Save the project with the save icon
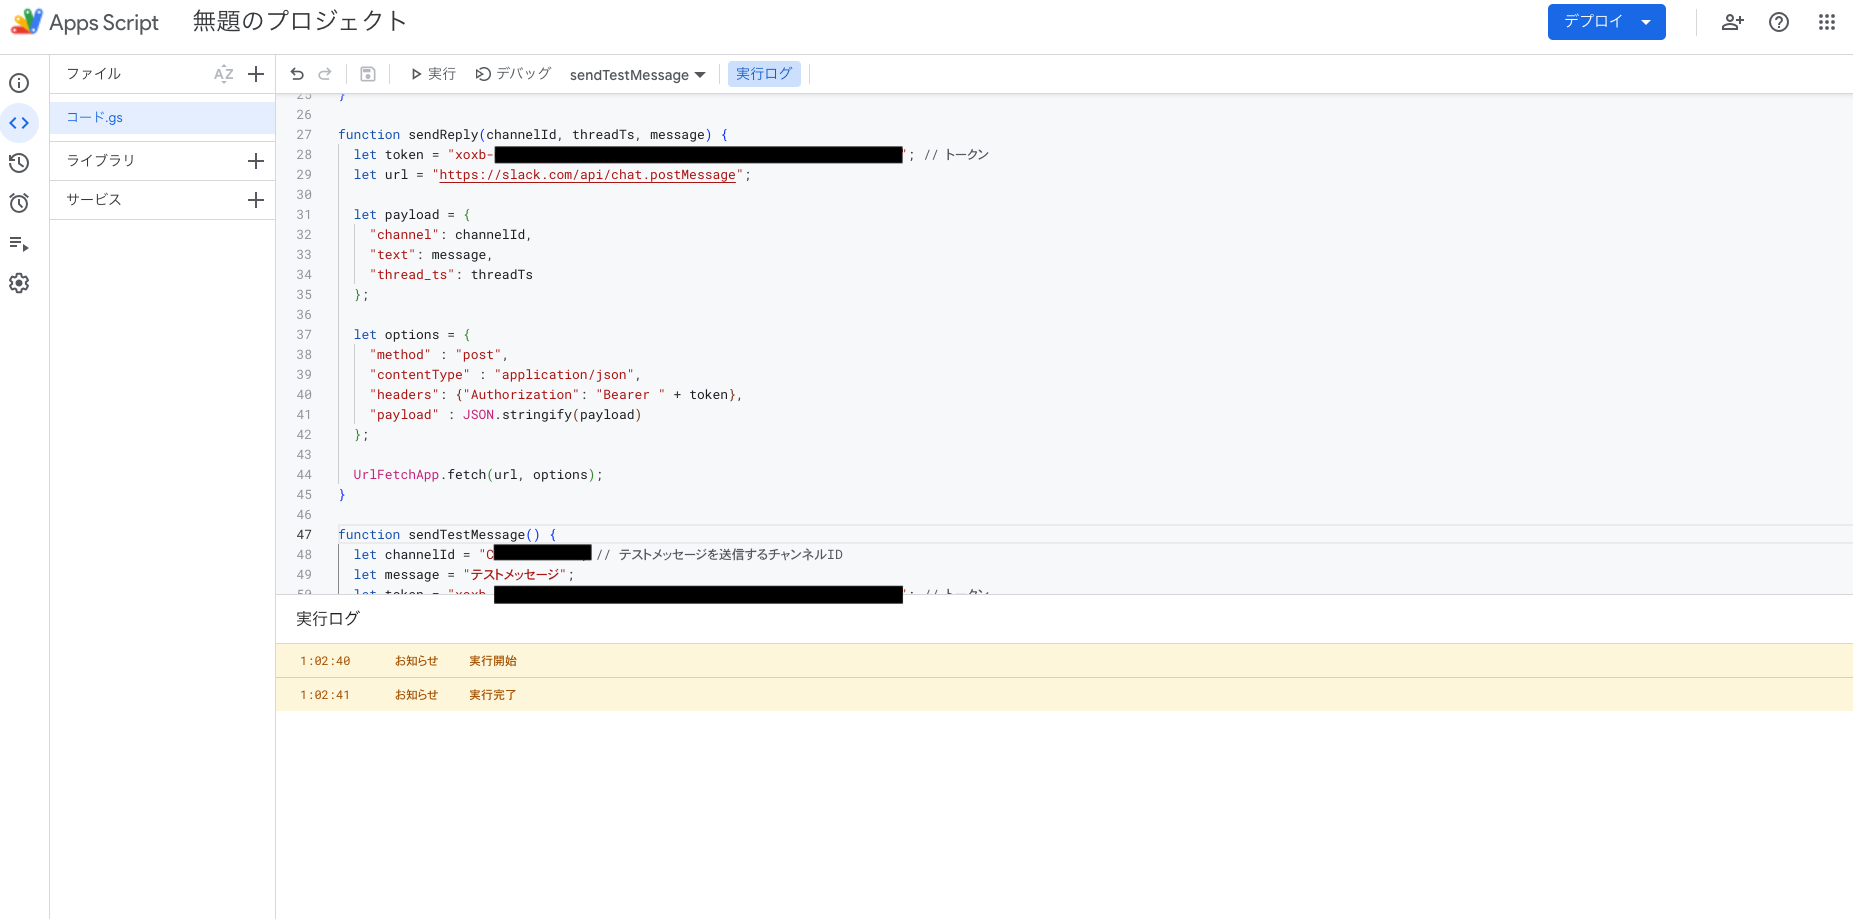This screenshot has height=919, width=1853. click(368, 73)
